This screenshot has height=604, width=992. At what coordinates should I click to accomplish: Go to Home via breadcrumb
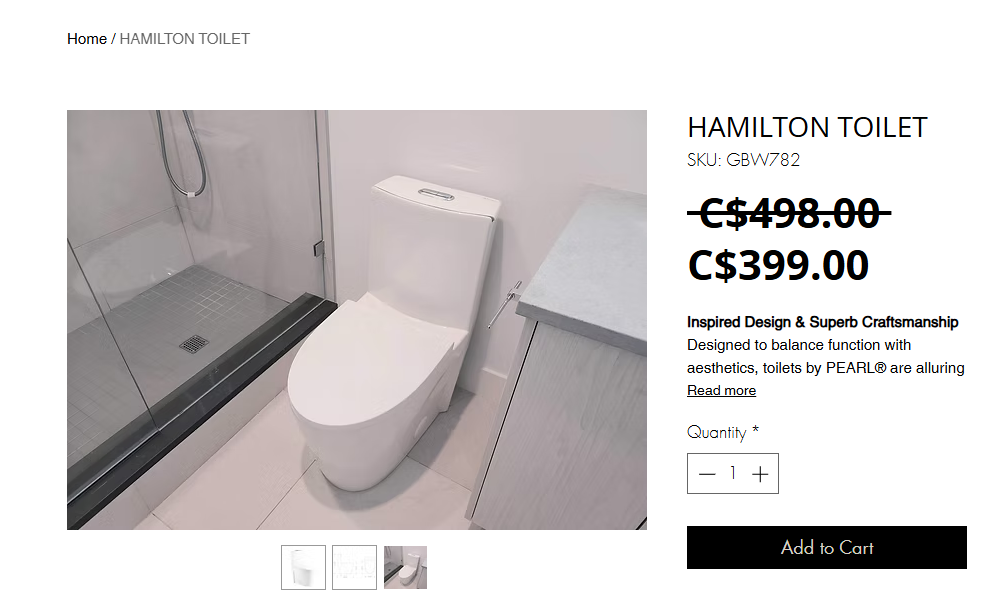point(87,39)
